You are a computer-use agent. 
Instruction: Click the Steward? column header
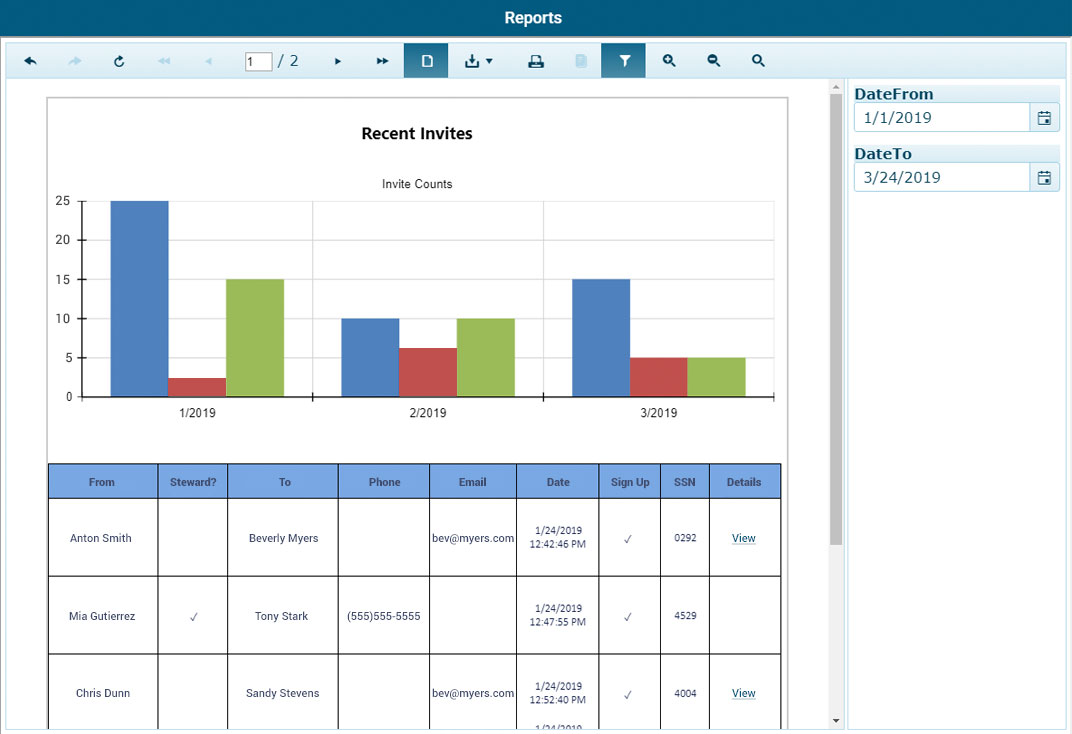click(x=193, y=482)
